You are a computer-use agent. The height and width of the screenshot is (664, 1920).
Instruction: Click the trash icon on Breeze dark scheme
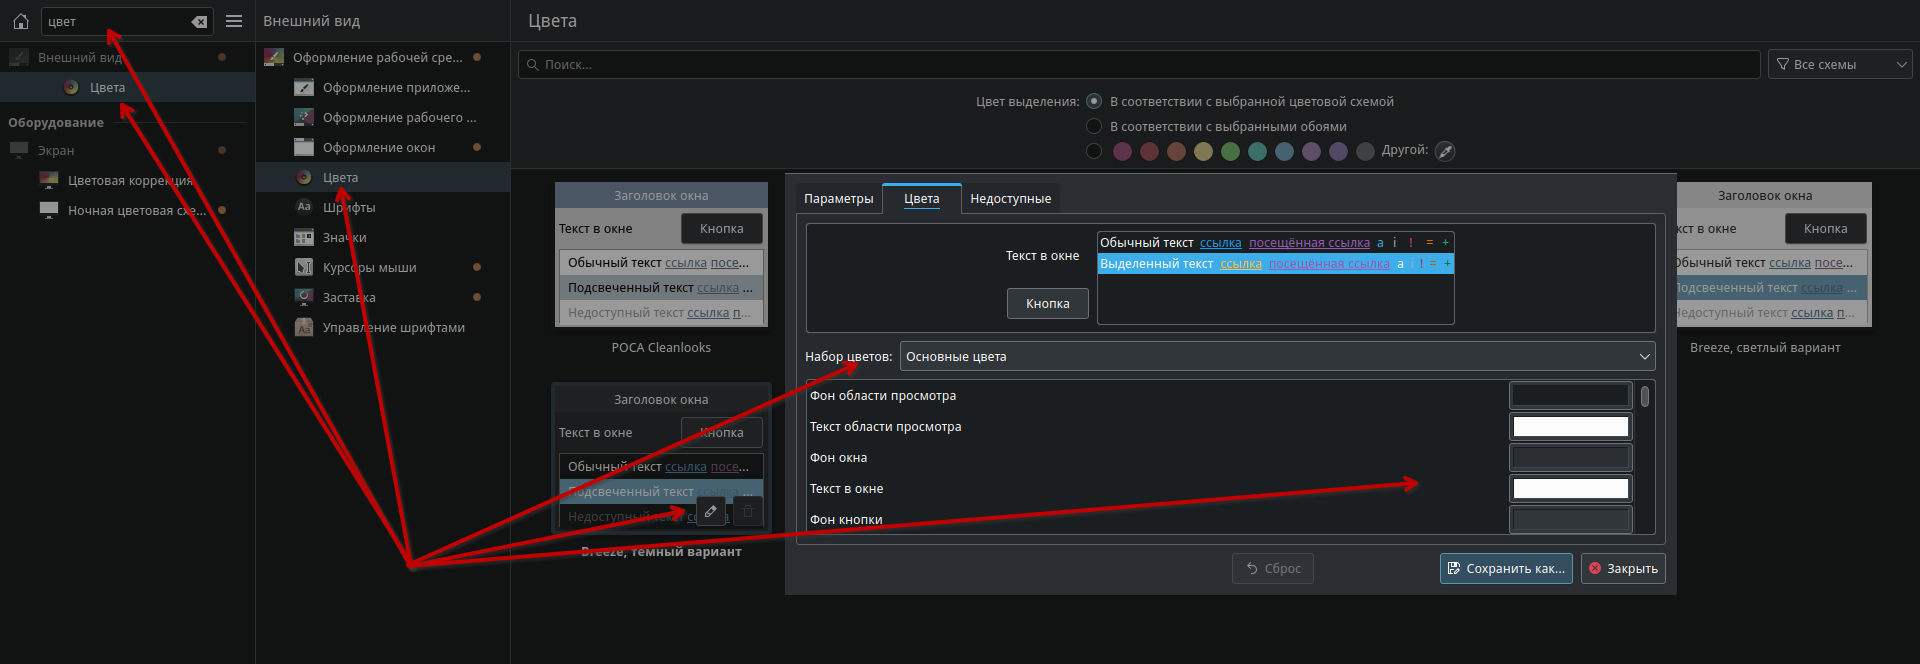pos(748,512)
